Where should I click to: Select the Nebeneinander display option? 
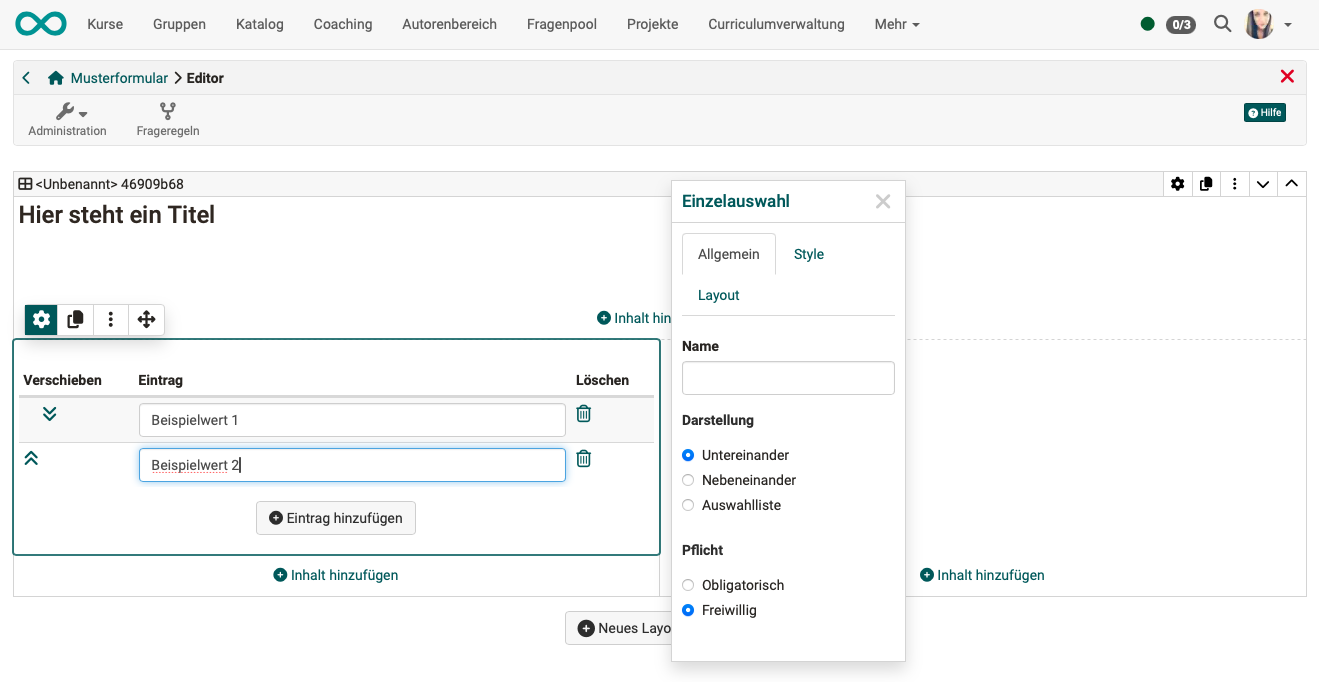(688, 480)
